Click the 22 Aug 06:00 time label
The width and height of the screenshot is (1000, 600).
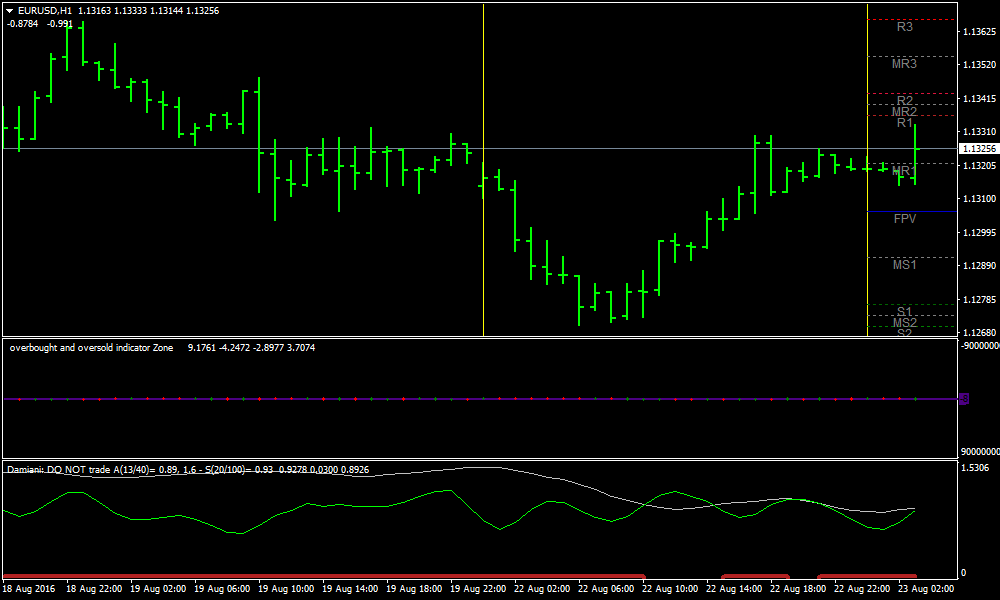[x=607, y=589]
